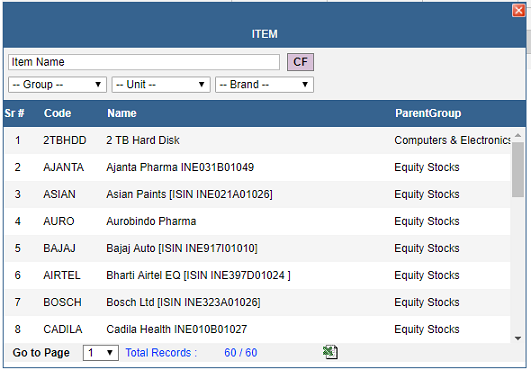531x370 pixels.
Task: Click Equity Stocks cell in Bosch row
Action: [427, 302]
